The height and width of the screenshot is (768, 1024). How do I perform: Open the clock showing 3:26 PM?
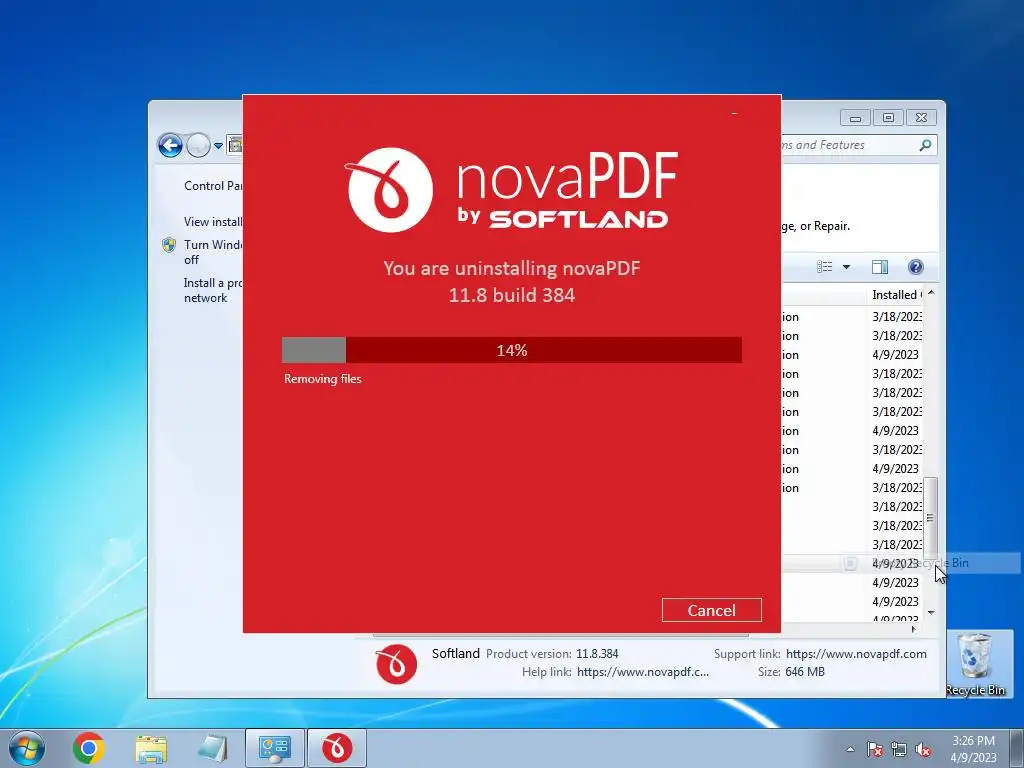pyautogui.click(x=974, y=749)
